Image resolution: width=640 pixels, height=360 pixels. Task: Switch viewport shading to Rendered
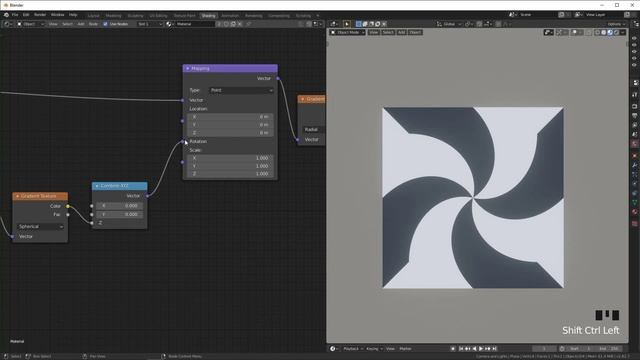coord(616,32)
